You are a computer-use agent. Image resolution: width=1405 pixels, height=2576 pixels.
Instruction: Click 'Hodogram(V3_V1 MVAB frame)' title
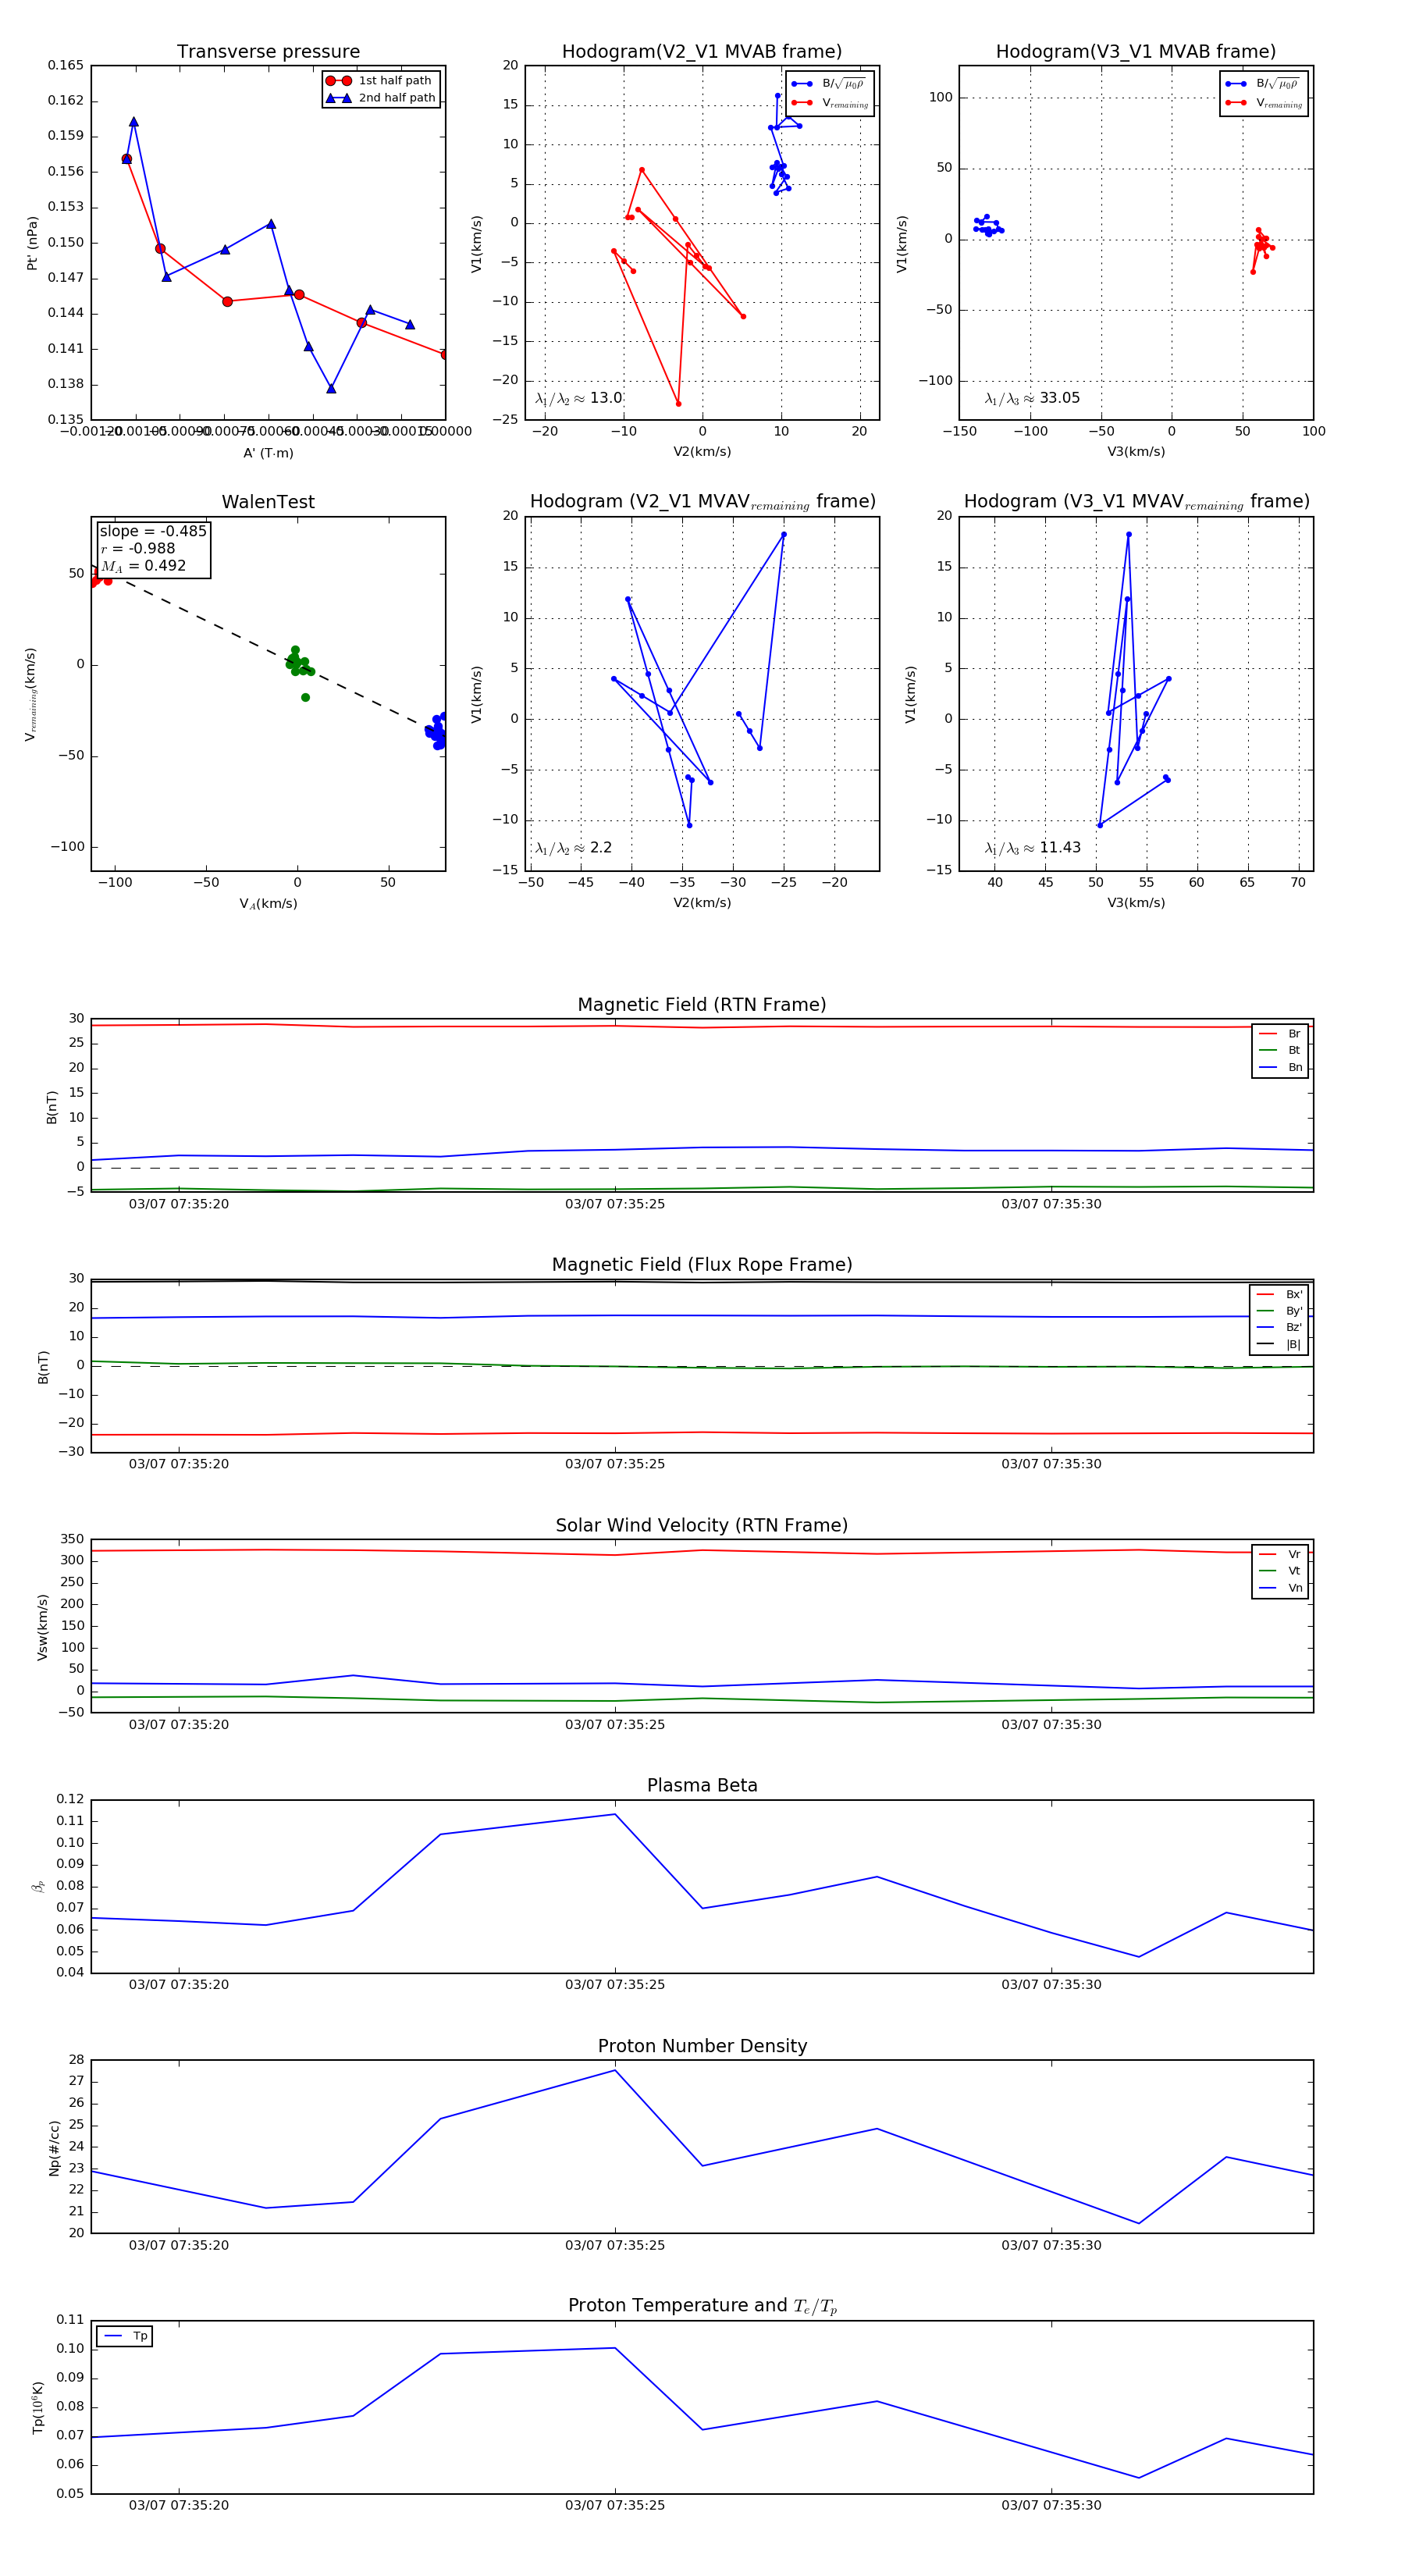[x=1136, y=52]
